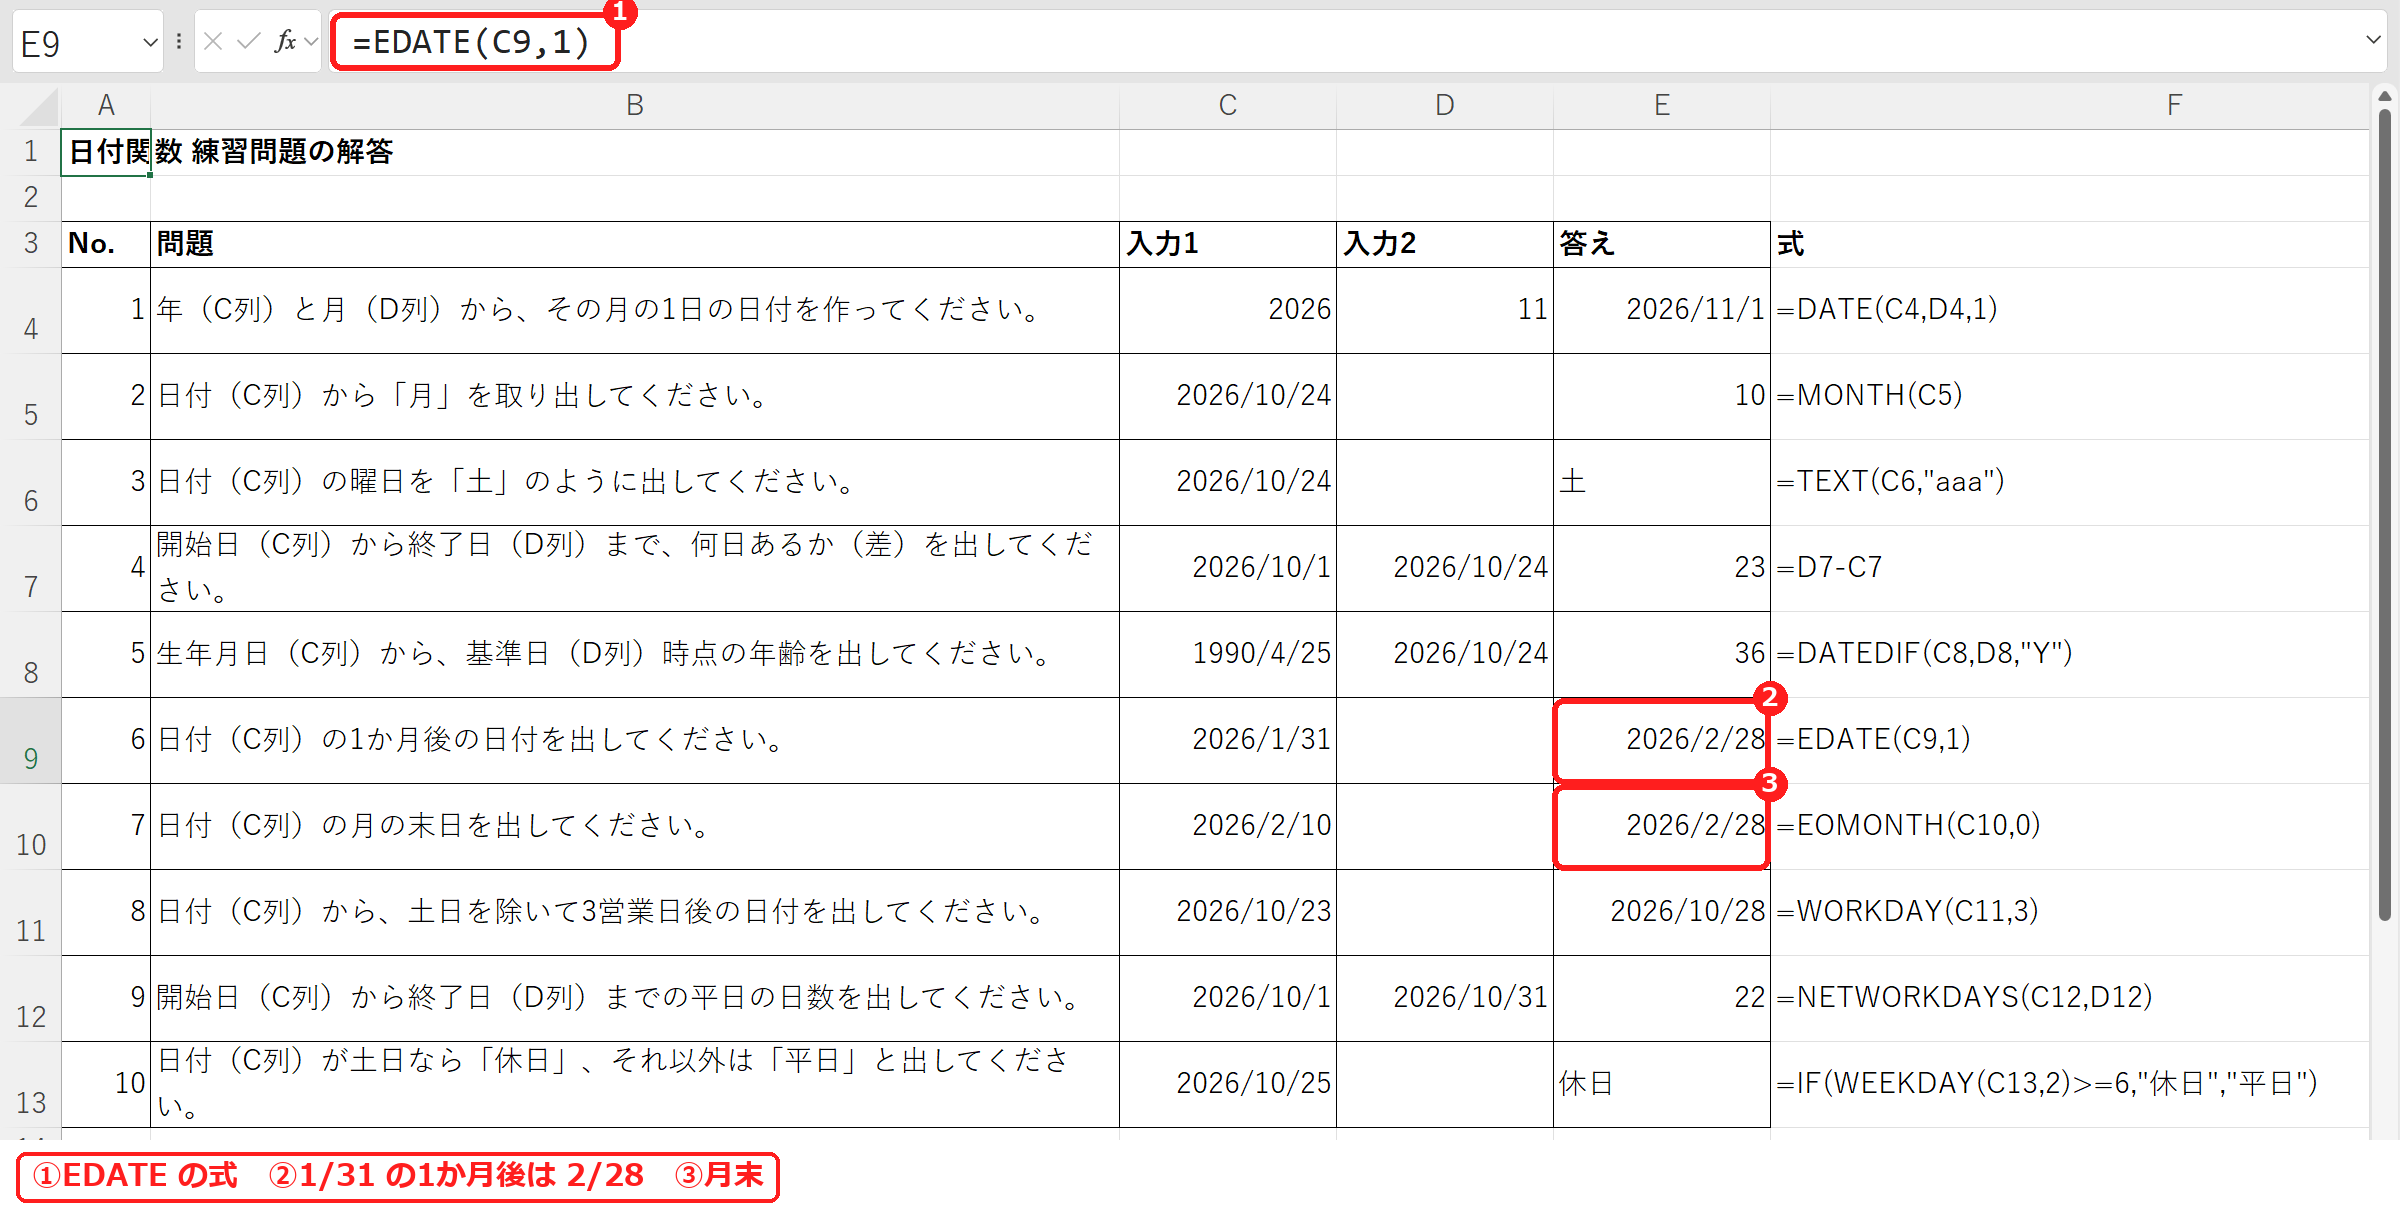The width and height of the screenshot is (2400, 1210).
Task: Click answer cell 休日 in row 13
Action: coord(1662,1084)
